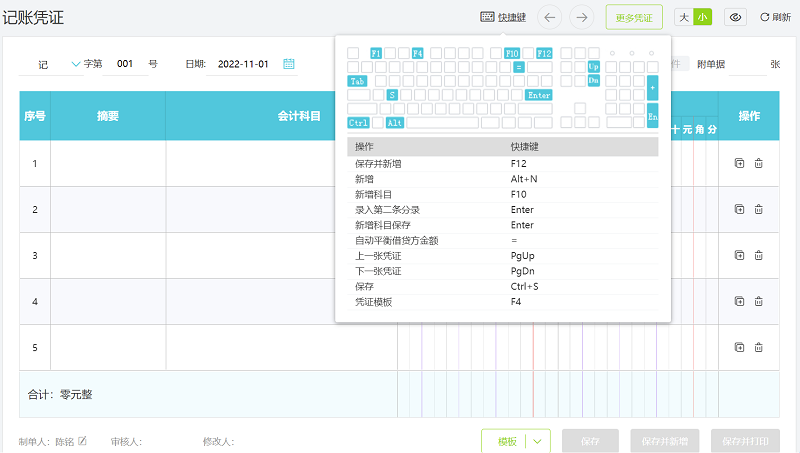Go to next voucher with right arrow

581,17
